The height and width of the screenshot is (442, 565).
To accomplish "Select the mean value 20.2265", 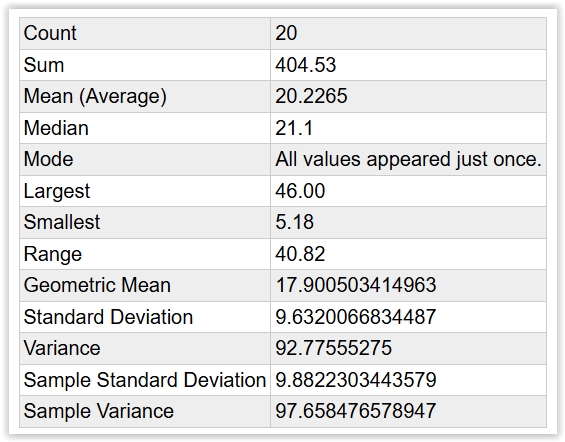I will (x=311, y=96).
